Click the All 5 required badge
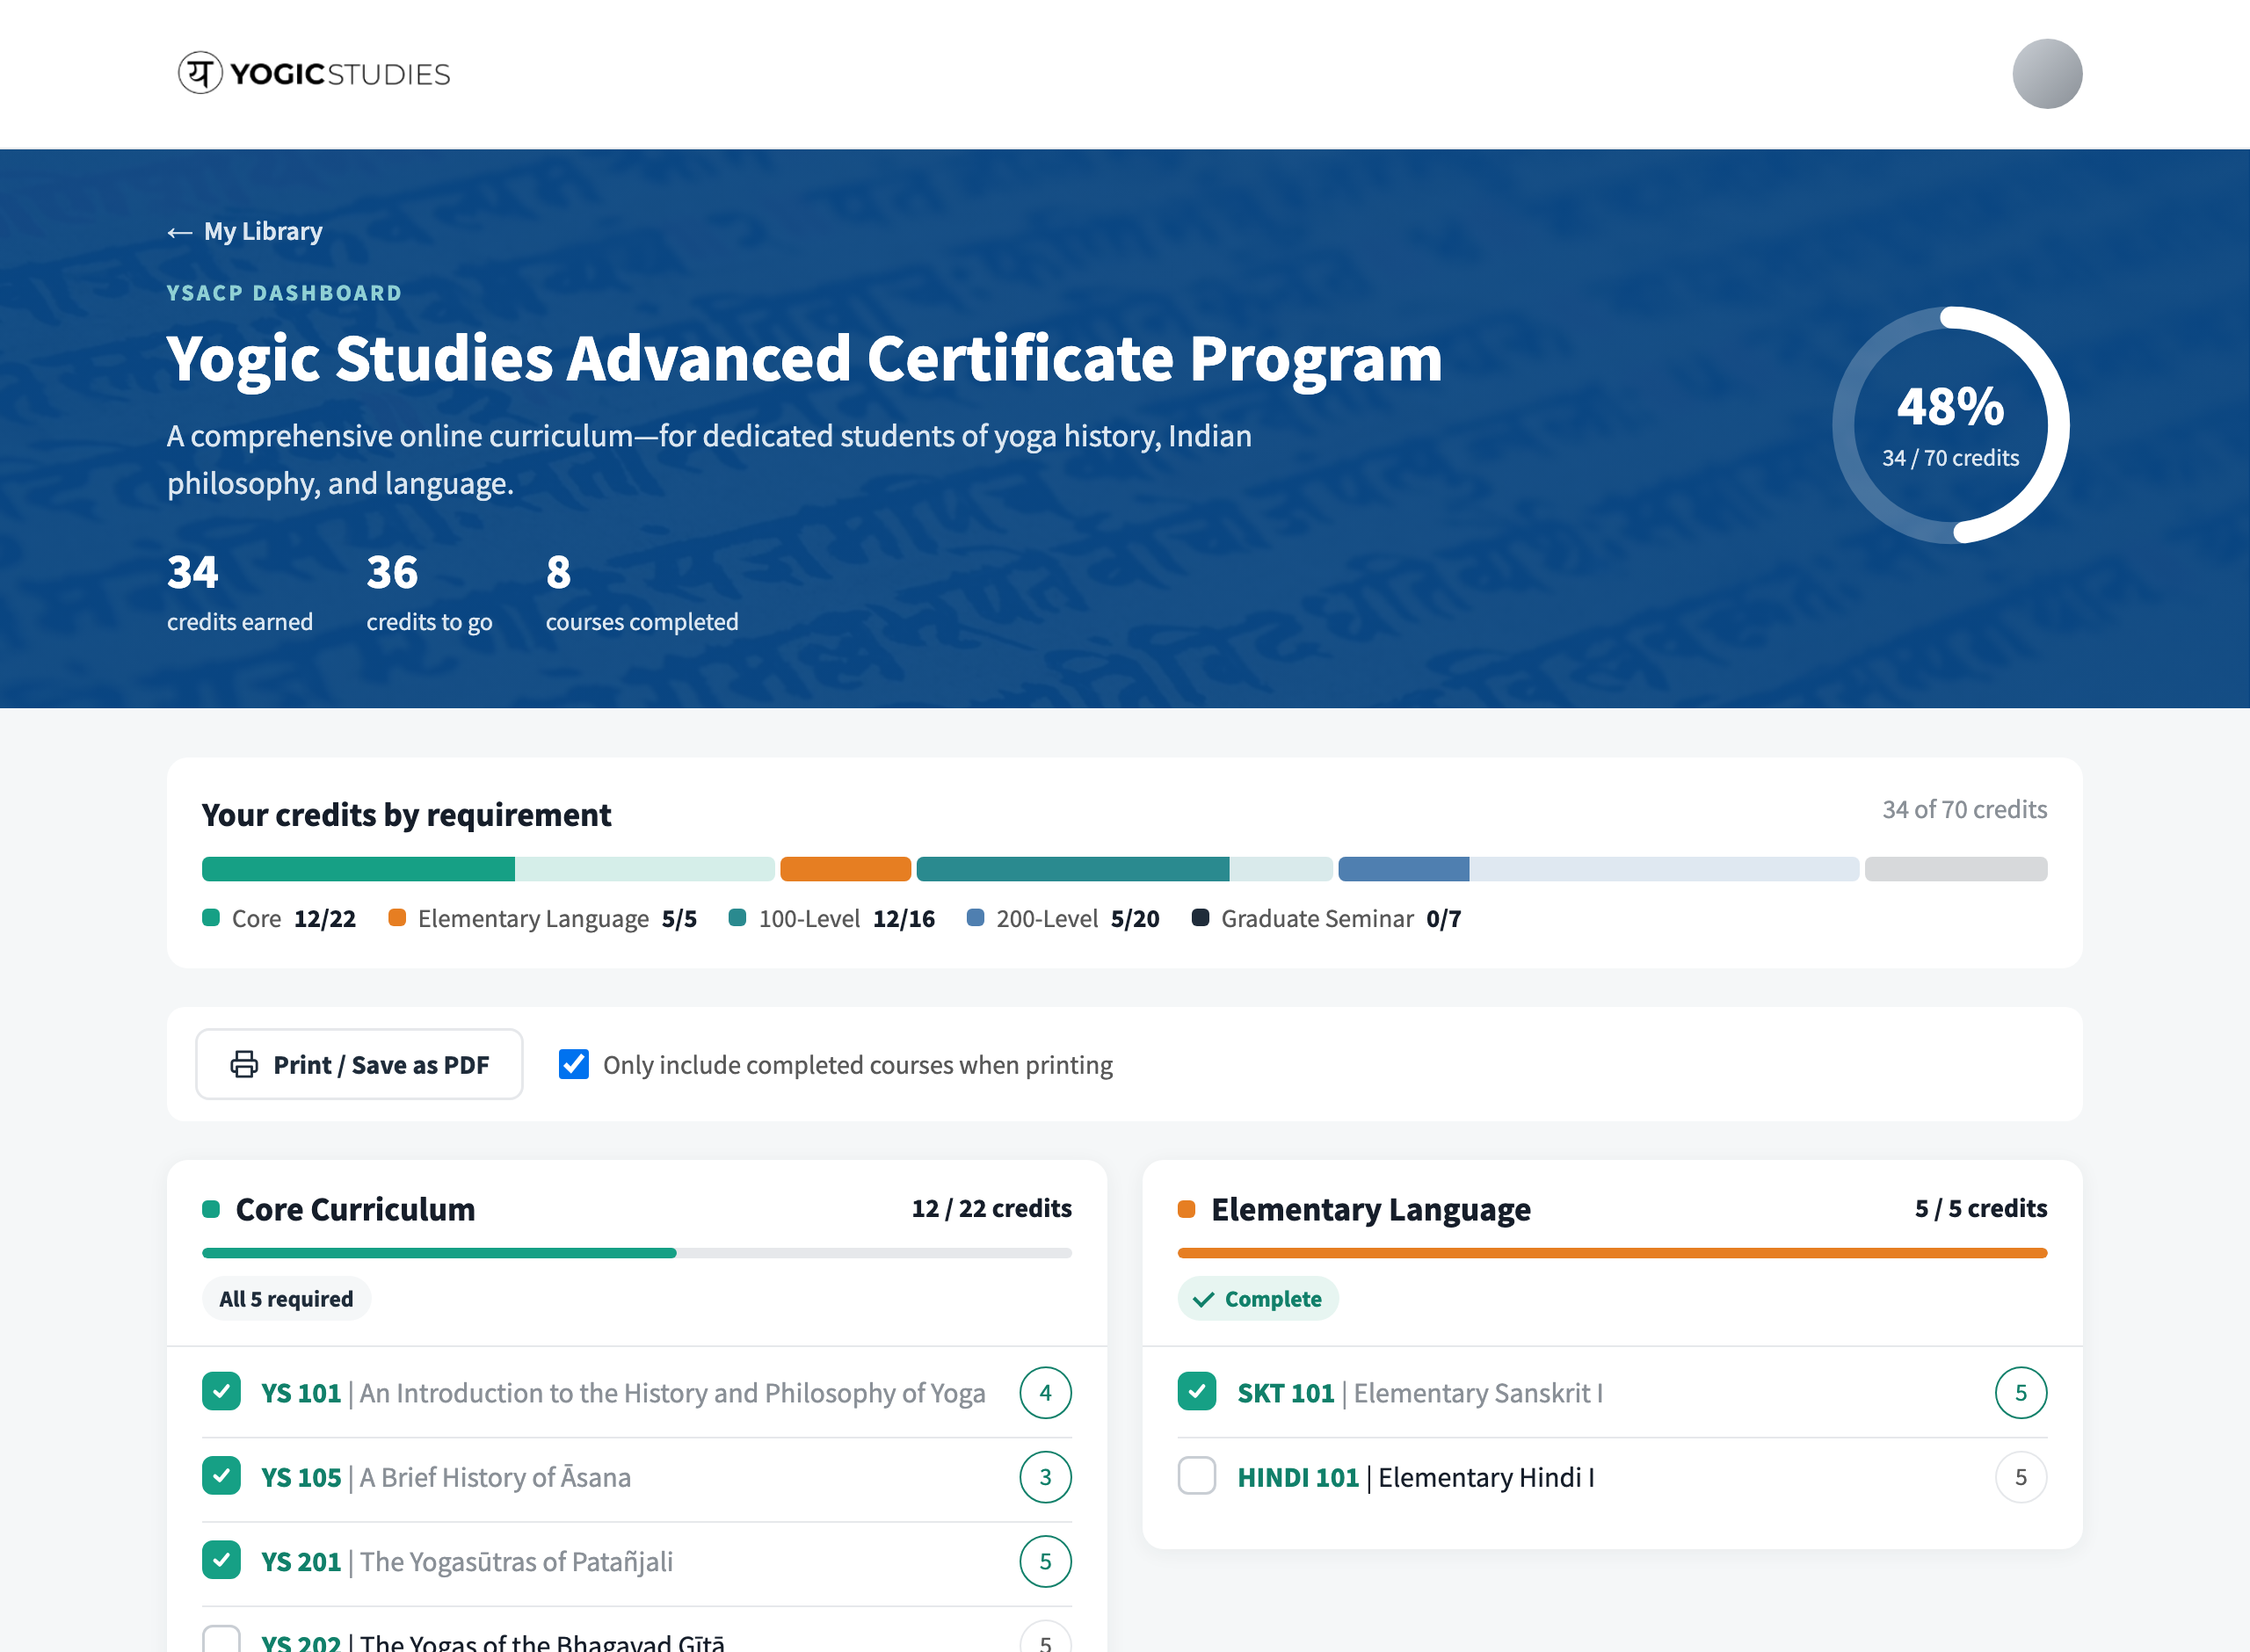 pos(286,1298)
